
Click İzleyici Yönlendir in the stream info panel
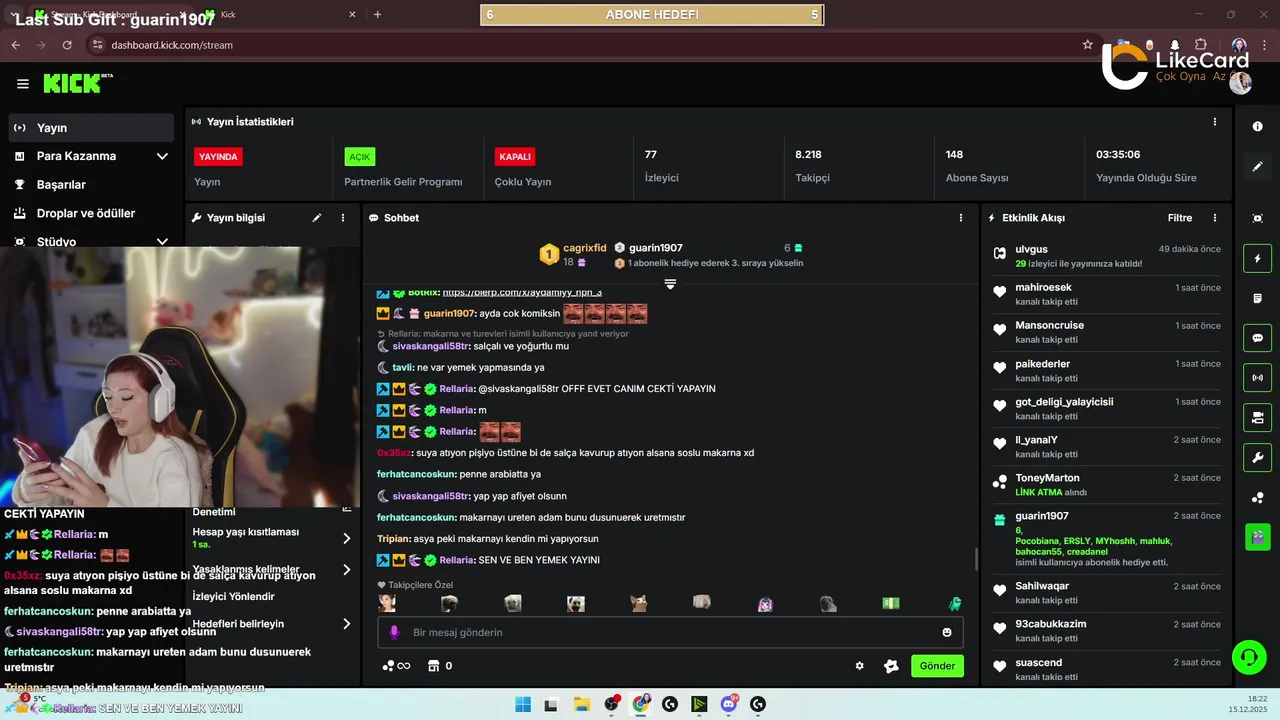point(233,597)
